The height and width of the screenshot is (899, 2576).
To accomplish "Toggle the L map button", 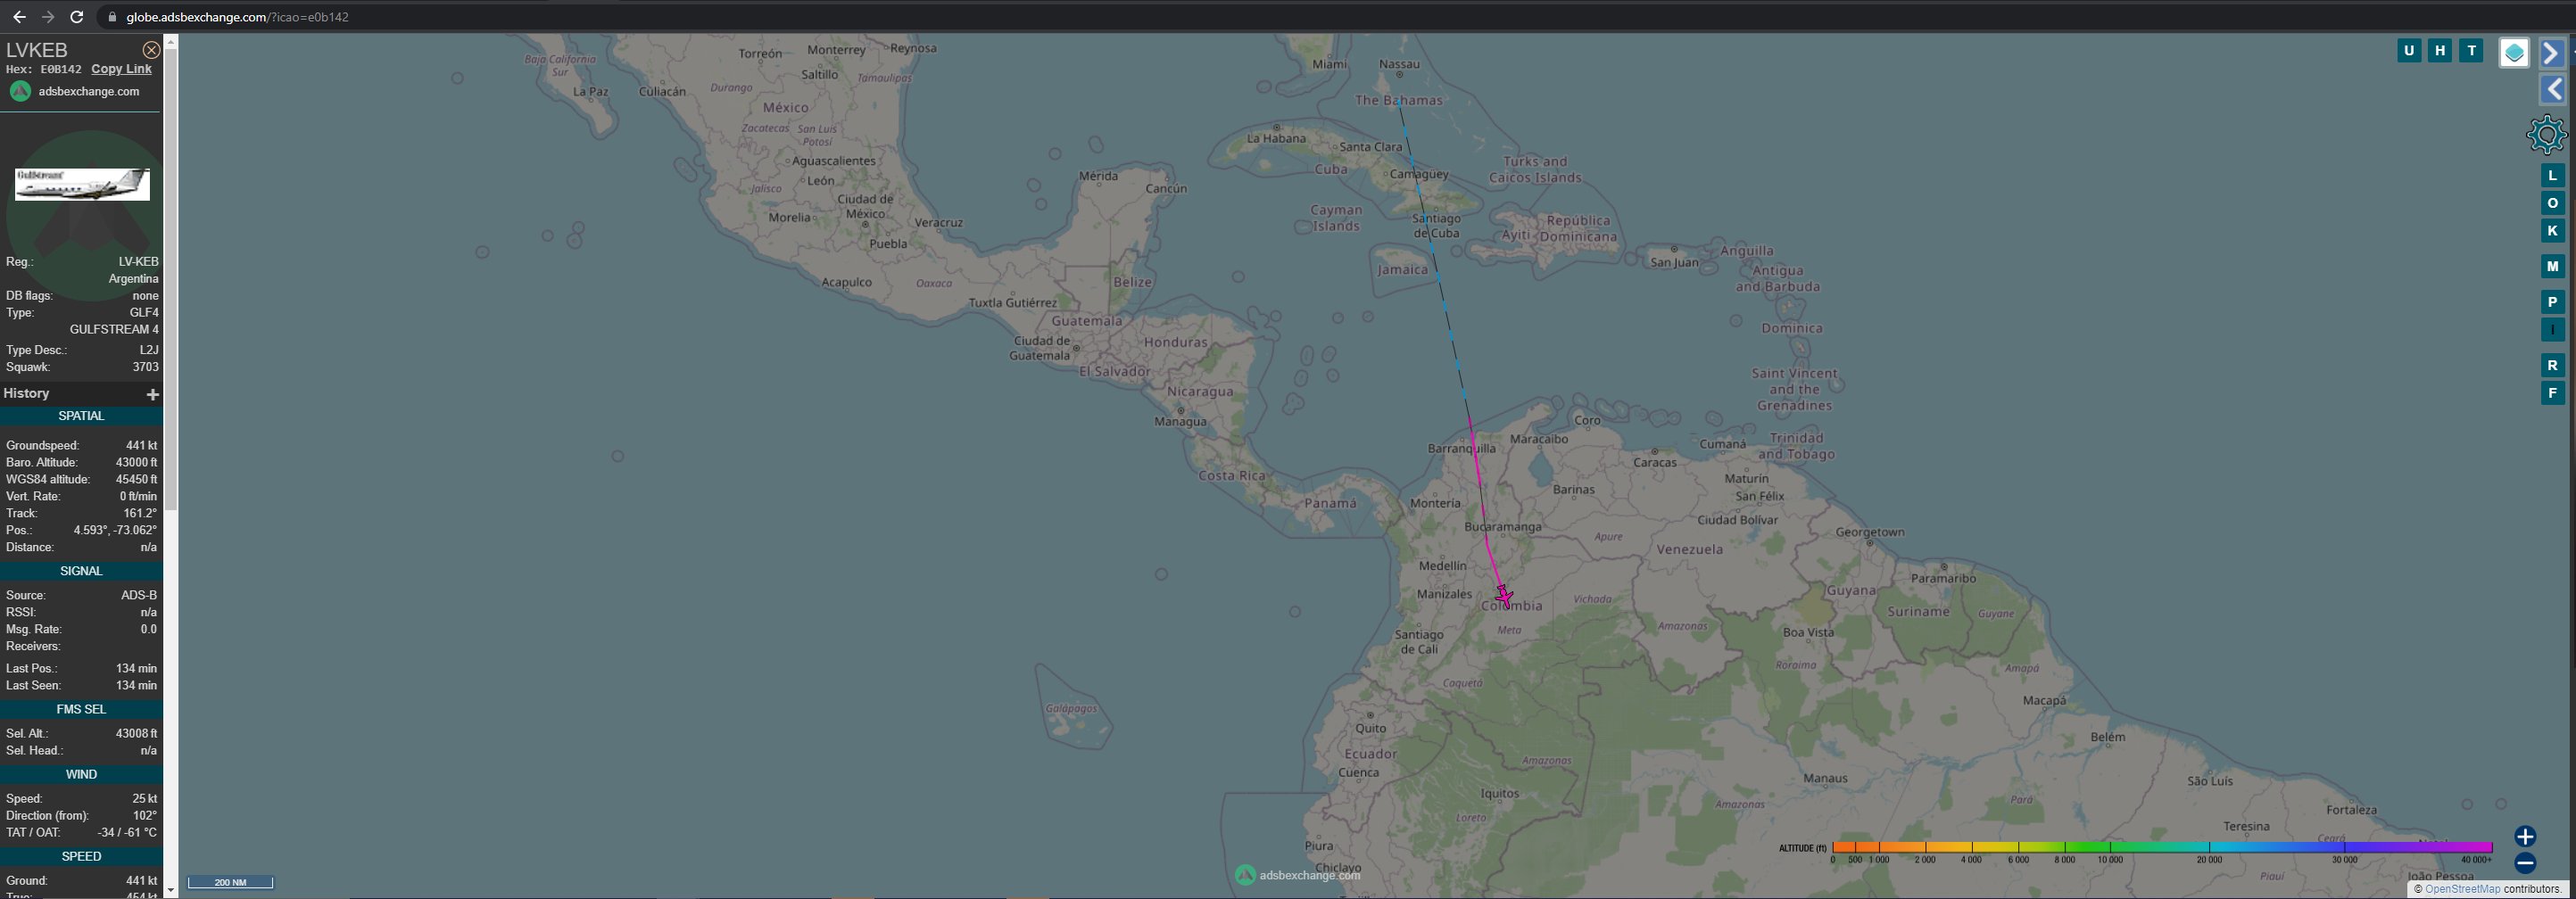I will 2552,175.
